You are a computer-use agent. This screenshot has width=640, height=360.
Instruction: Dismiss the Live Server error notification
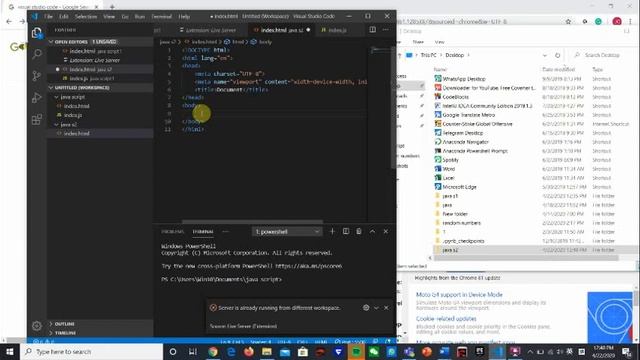pyautogui.click(x=386, y=307)
